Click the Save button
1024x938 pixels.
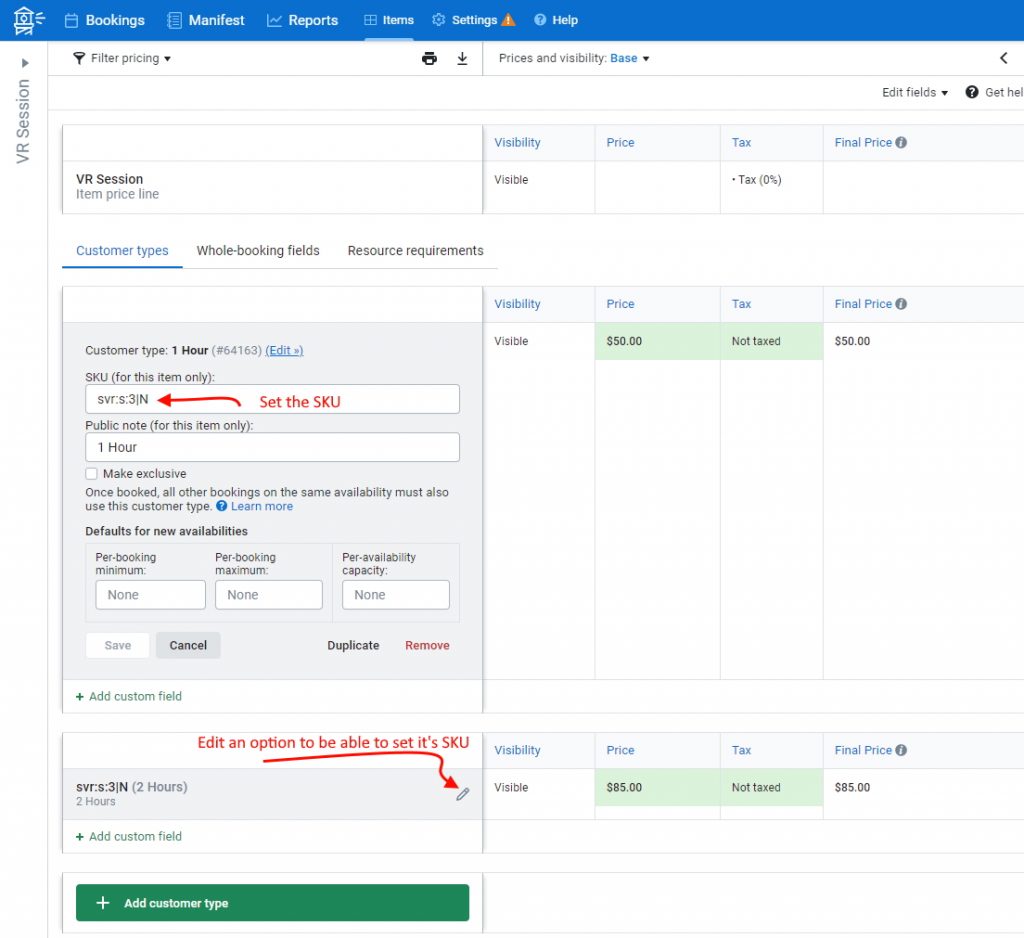tap(118, 645)
